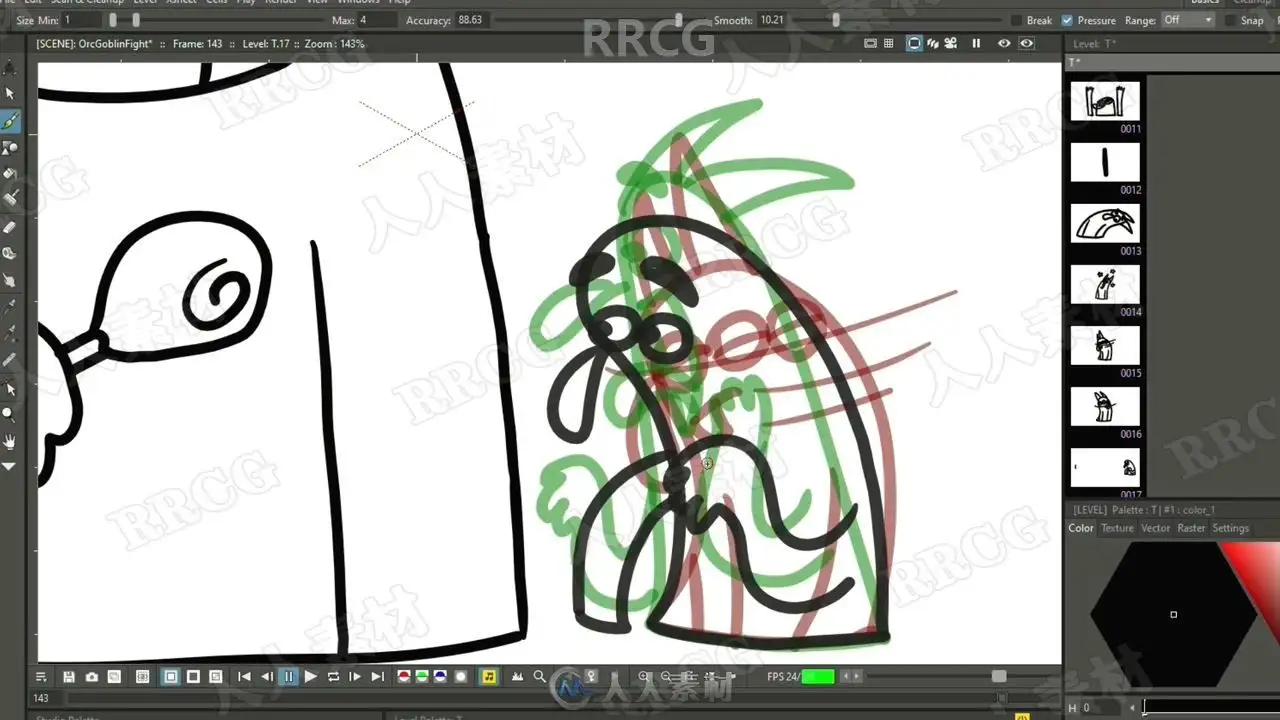This screenshot has width=1280, height=720.
Task: Select the Eraser tool
Action: coord(10,227)
